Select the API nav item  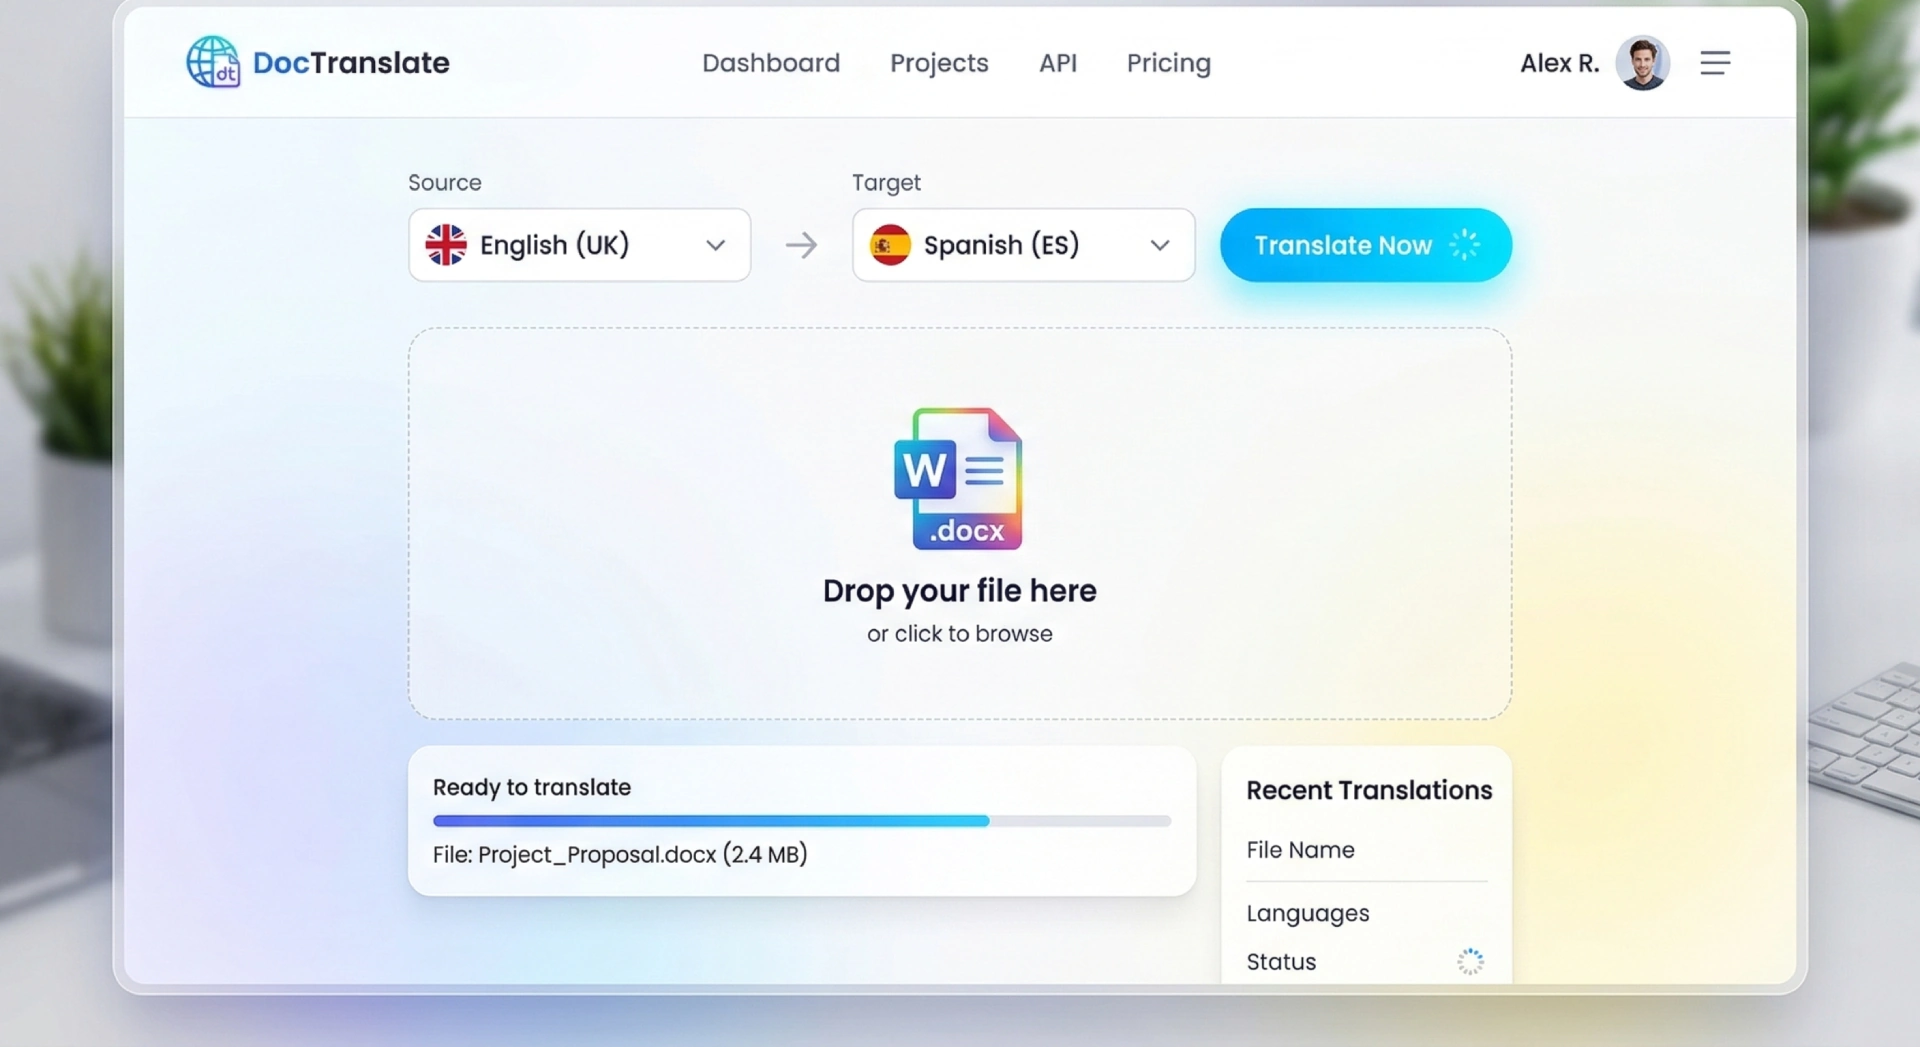(1058, 63)
